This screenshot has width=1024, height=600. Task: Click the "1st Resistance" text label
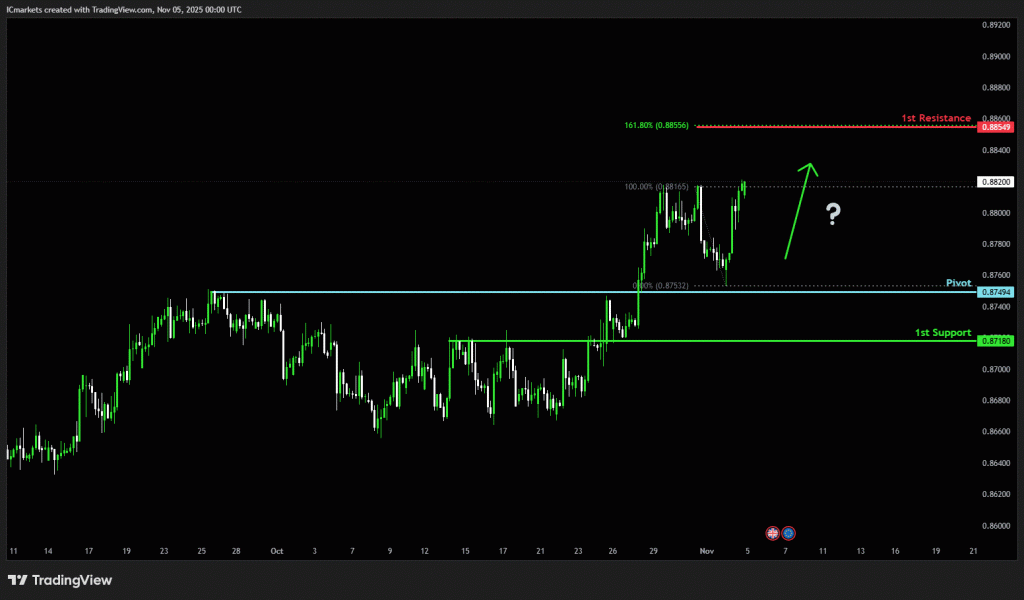[935, 118]
